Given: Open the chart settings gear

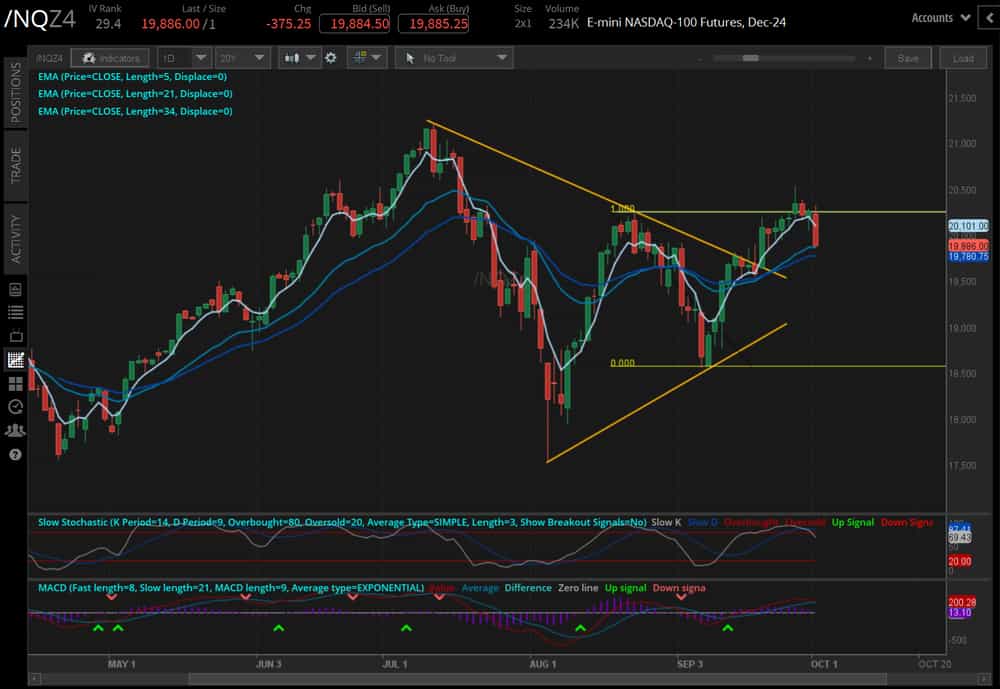Looking at the screenshot, I should (330, 57).
